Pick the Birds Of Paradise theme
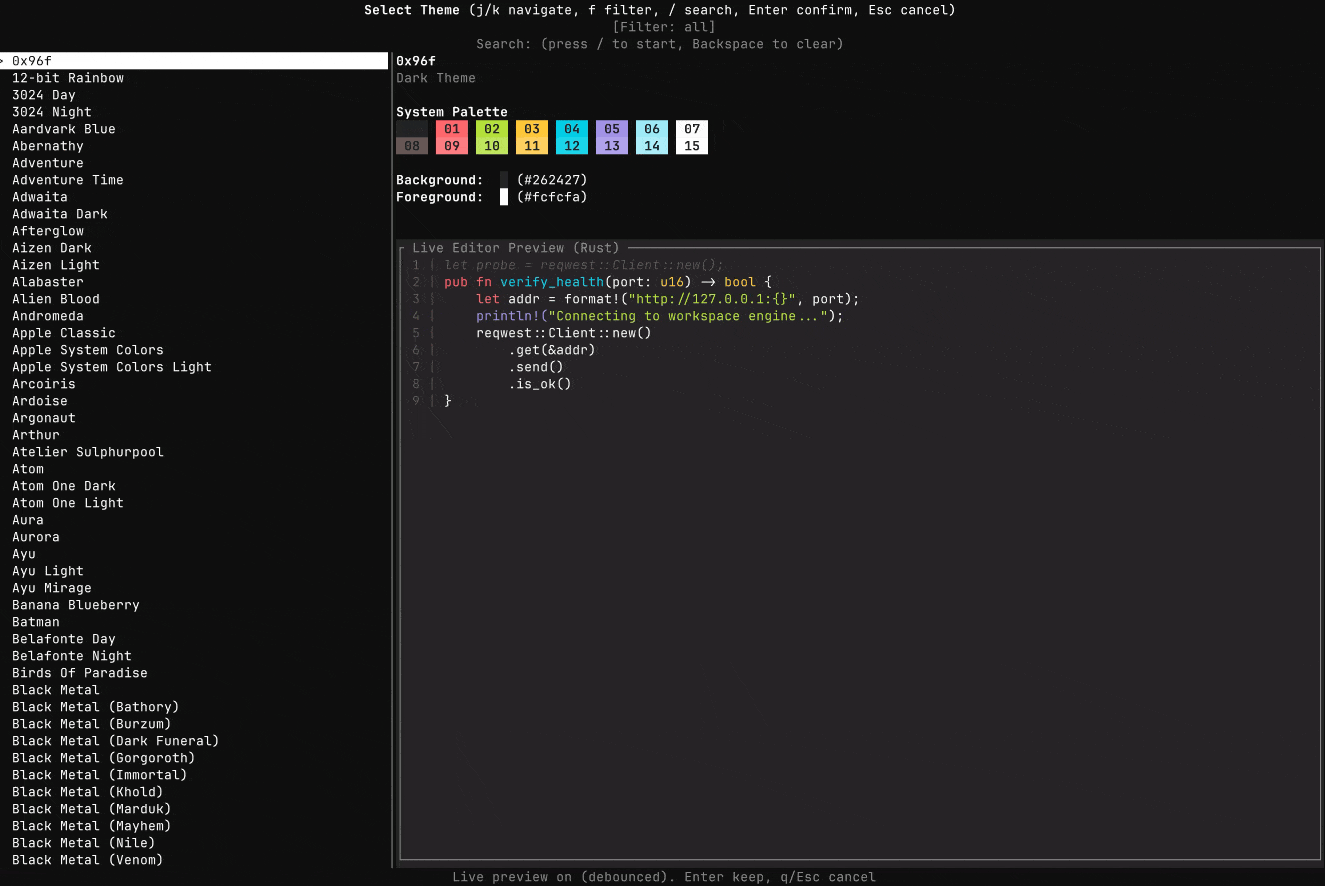Image resolution: width=1325 pixels, height=886 pixels. (80, 673)
